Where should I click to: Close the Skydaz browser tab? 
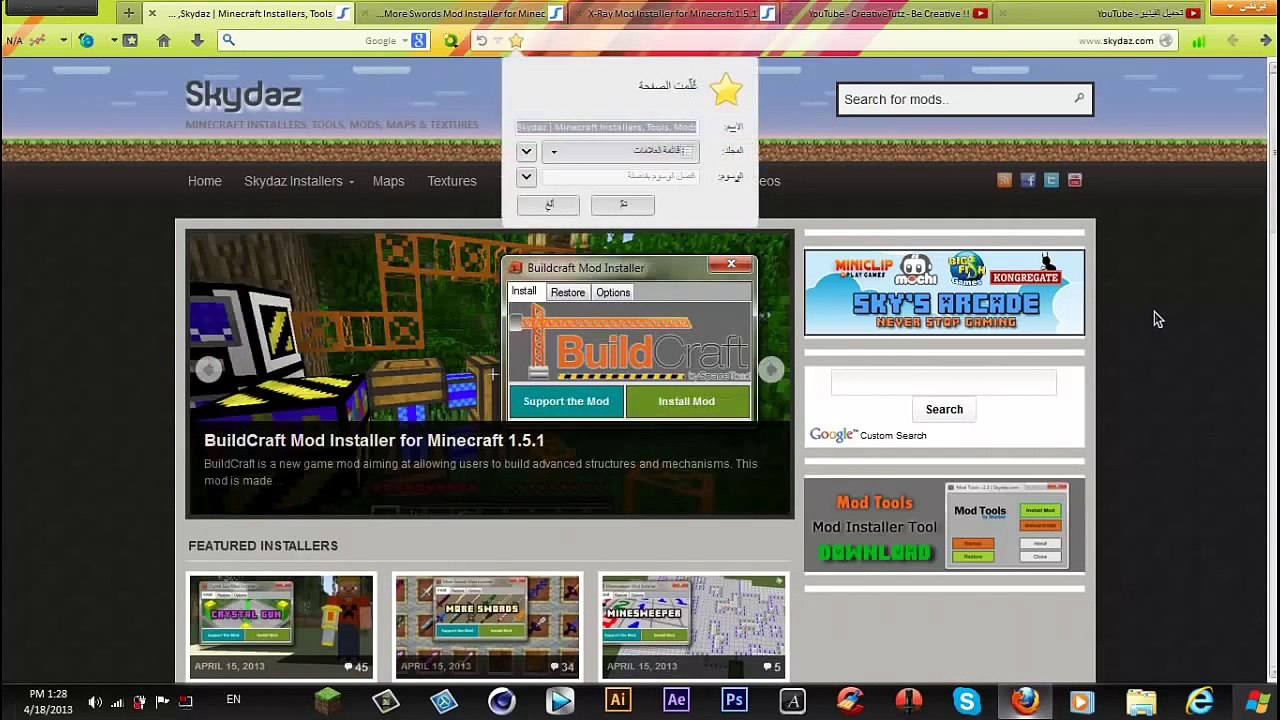(152, 13)
